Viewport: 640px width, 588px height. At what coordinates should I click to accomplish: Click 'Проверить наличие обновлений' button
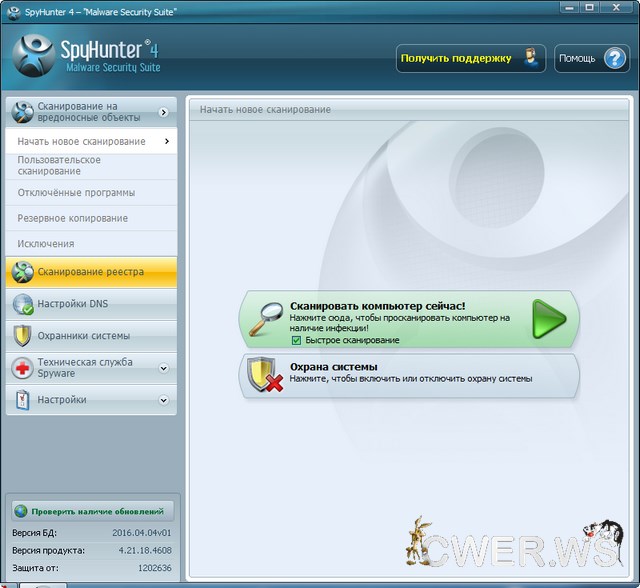pos(92,511)
